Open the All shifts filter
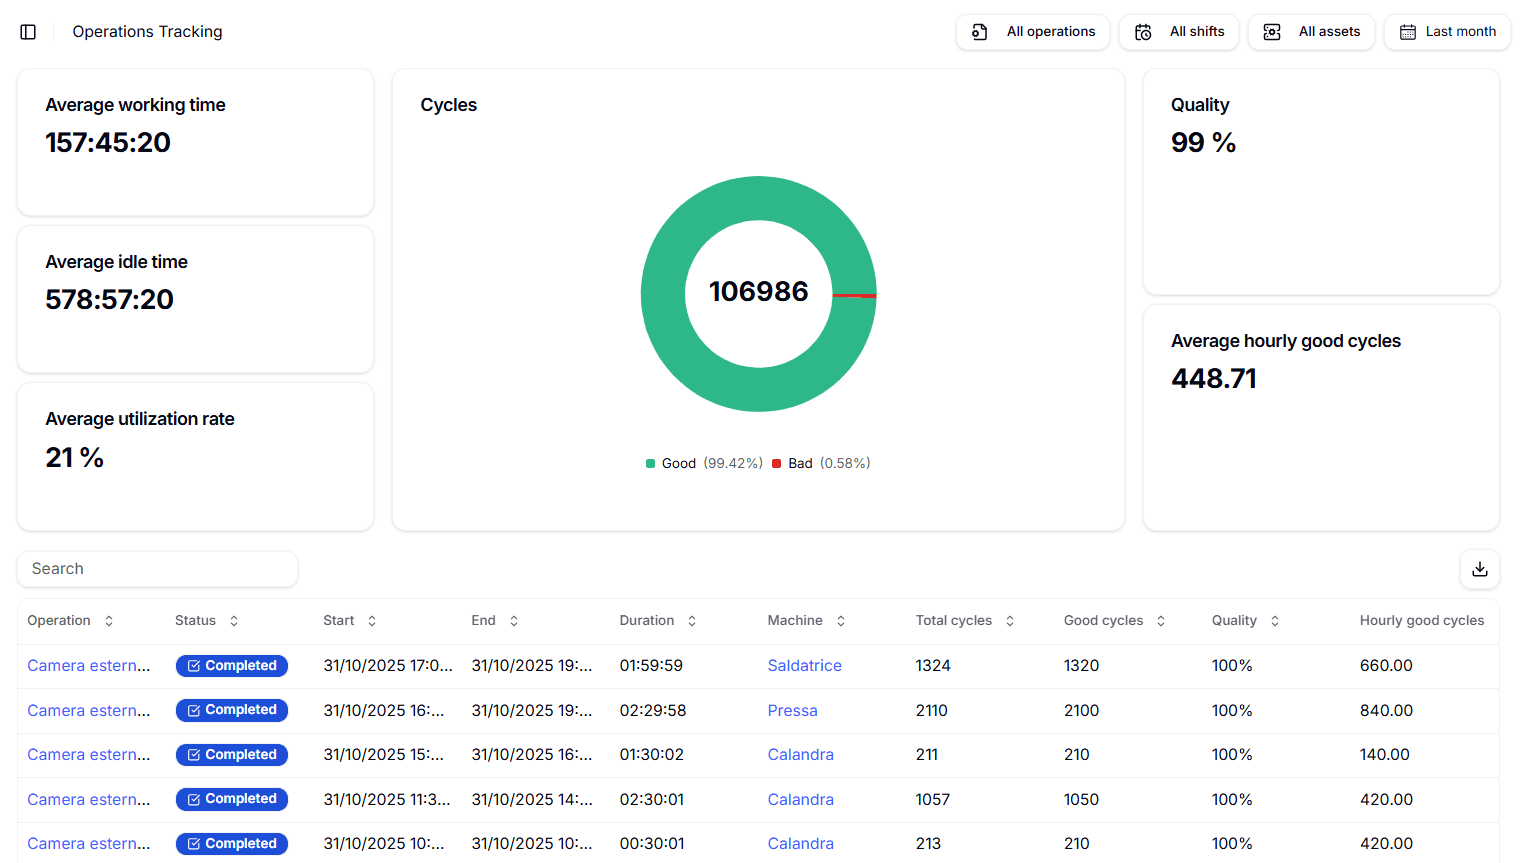Image resolution: width=1525 pixels, height=863 pixels. tap(1179, 32)
